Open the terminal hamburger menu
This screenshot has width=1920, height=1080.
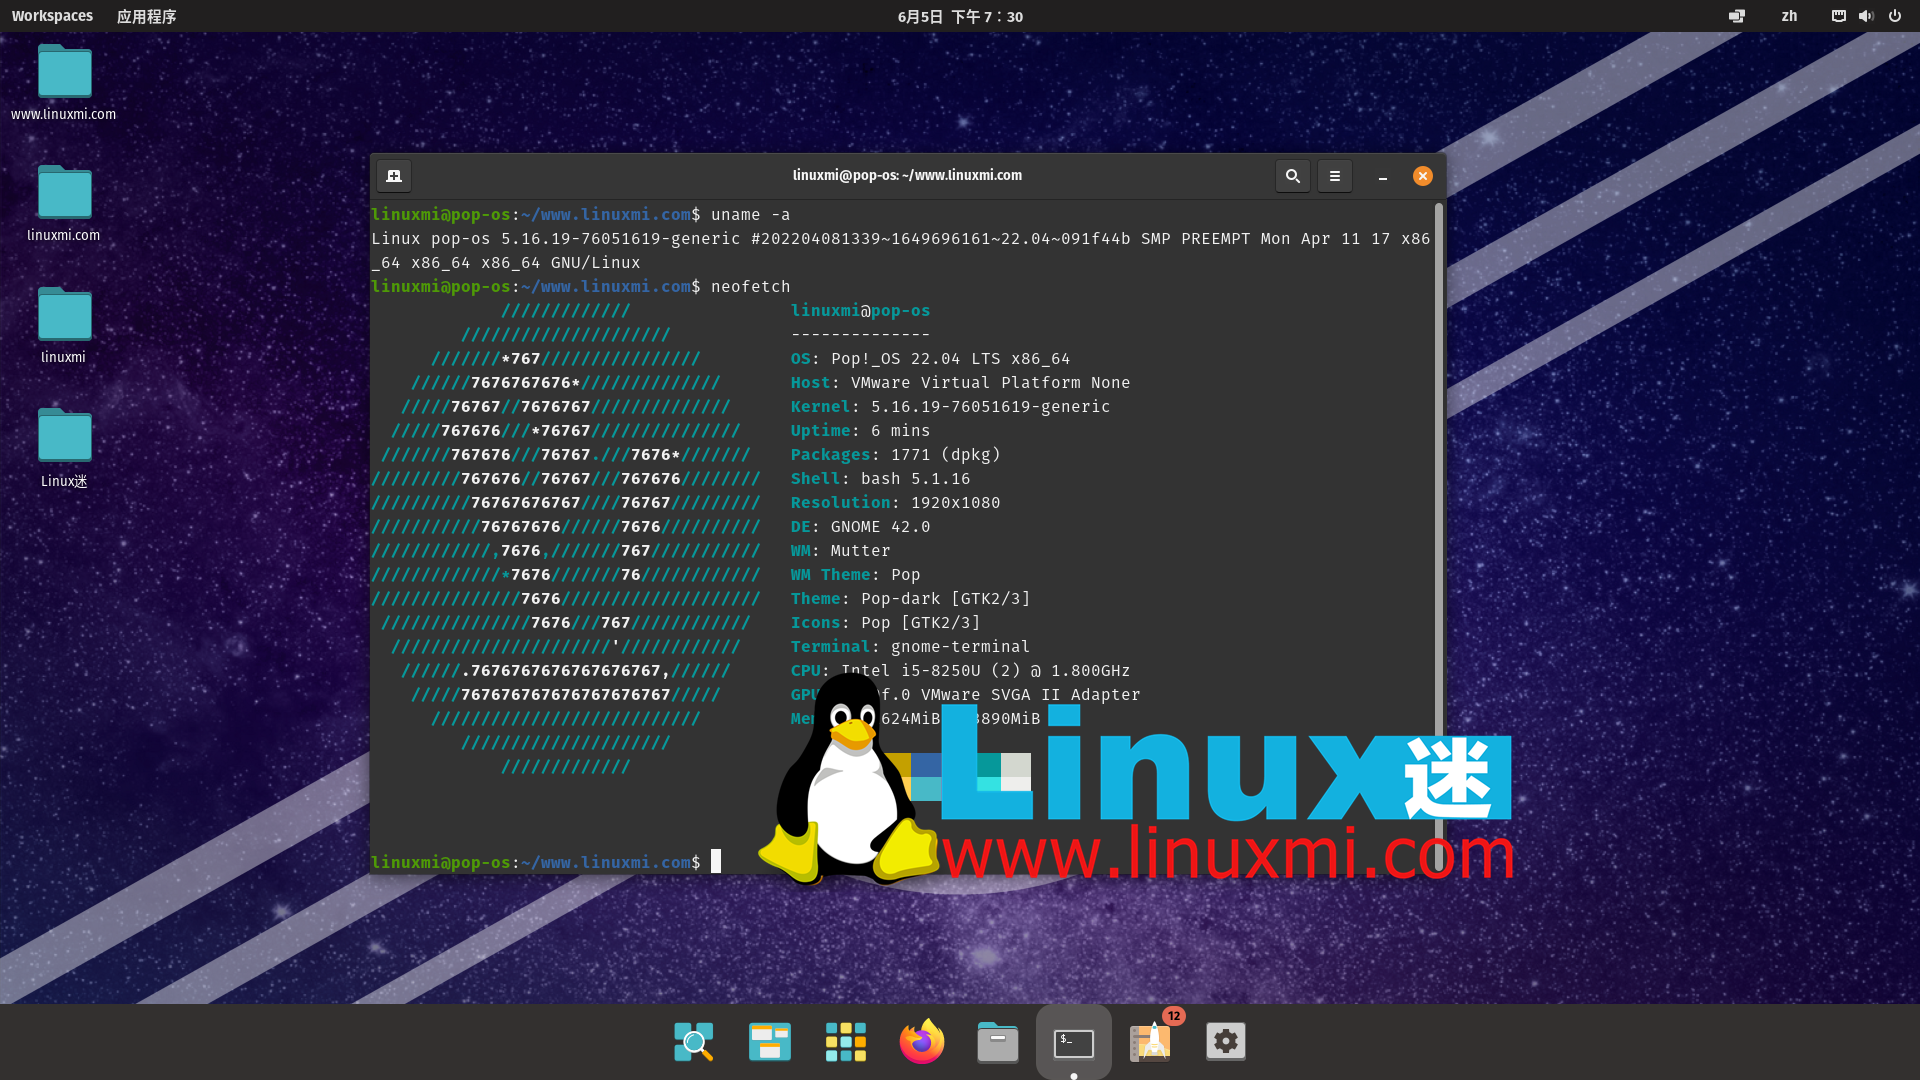coord(1334,176)
